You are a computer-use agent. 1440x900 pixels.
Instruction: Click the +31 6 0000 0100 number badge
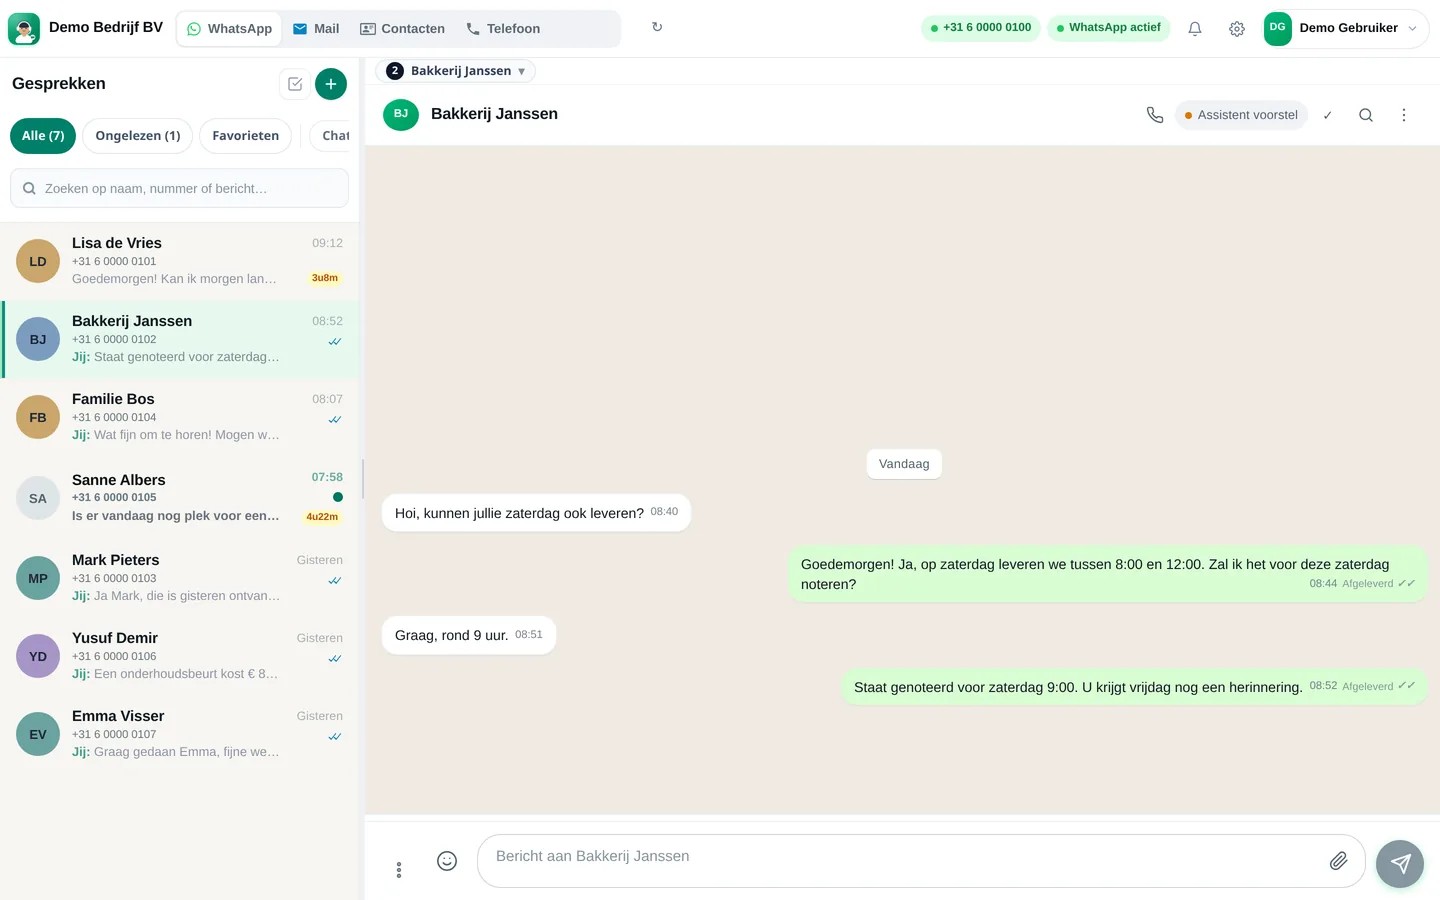coord(981,28)
